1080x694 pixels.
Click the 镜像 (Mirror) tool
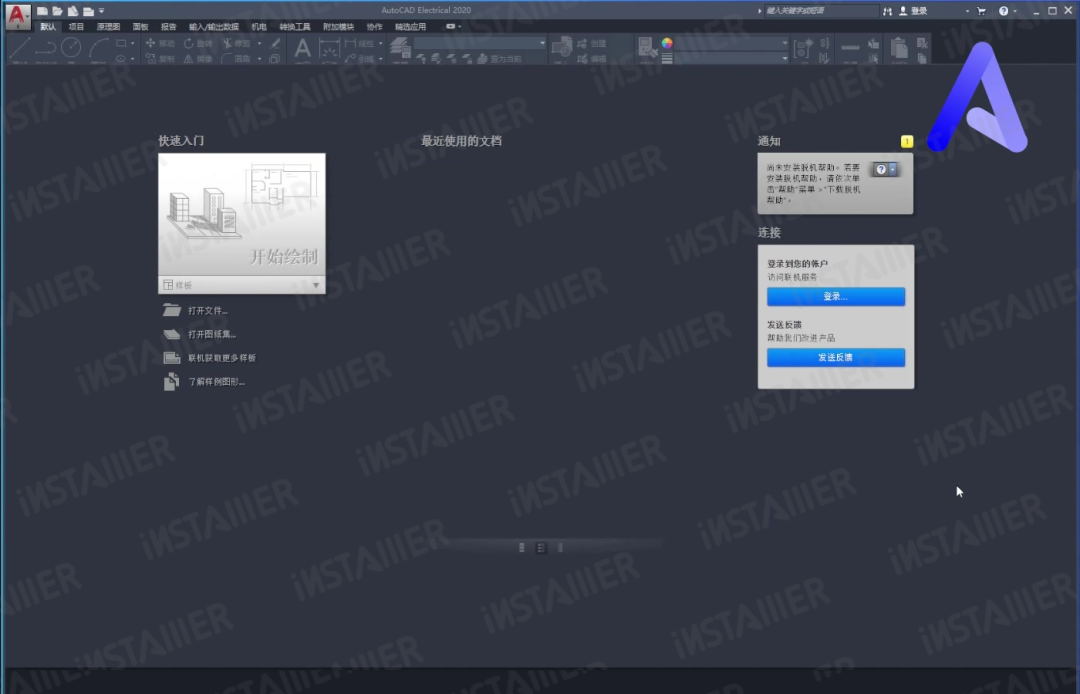click(198, 59)
